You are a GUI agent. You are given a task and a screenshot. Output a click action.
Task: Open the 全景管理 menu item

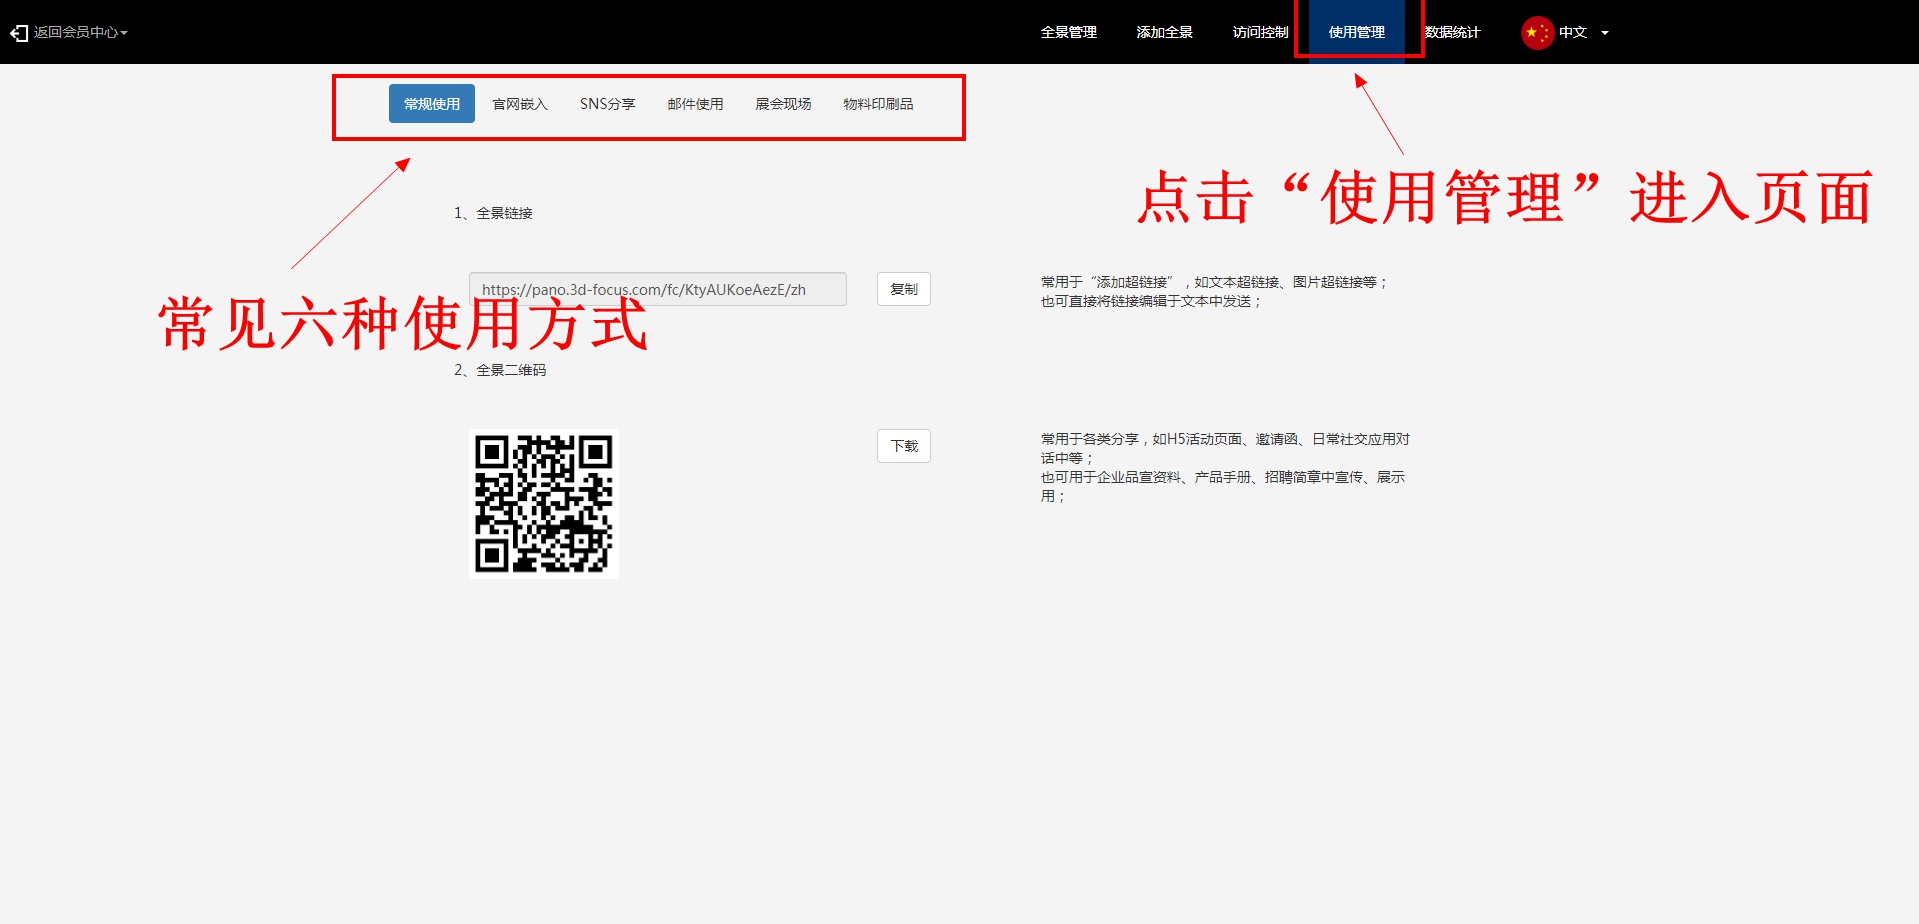(x=1068, y=32)
